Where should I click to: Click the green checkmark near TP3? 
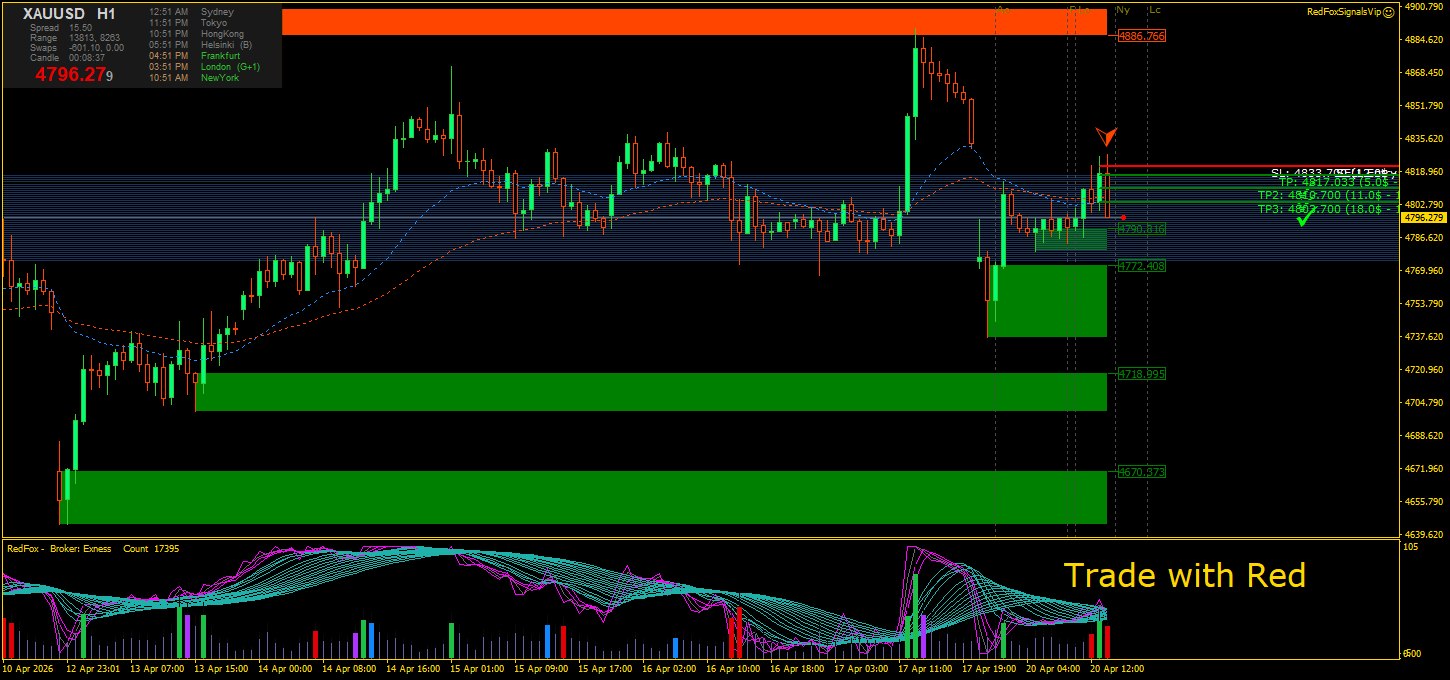pos(1303,218)
